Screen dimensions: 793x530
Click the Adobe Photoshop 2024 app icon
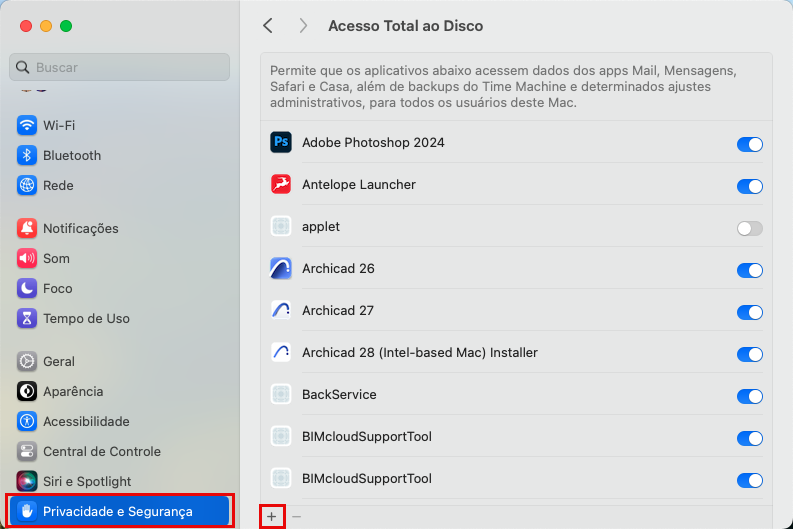[281, 142]
